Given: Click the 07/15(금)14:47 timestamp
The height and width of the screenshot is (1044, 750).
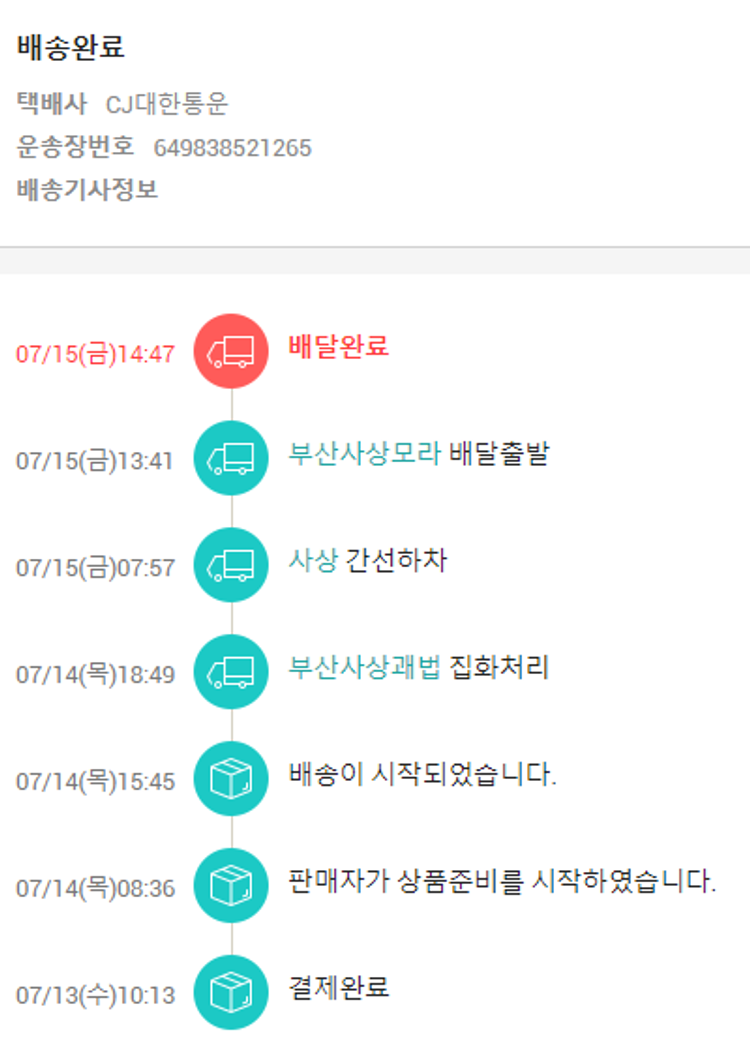Looking at the screenshot, I should click(95, 354).
